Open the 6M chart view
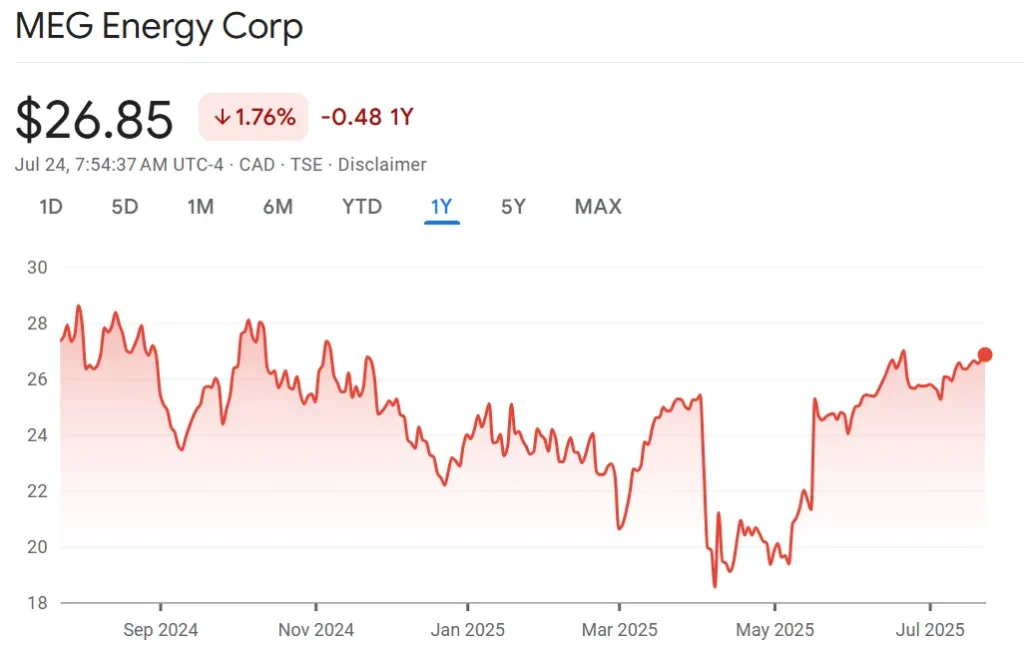The height and width of the screenshot is (654, 1024). [277, 207]
